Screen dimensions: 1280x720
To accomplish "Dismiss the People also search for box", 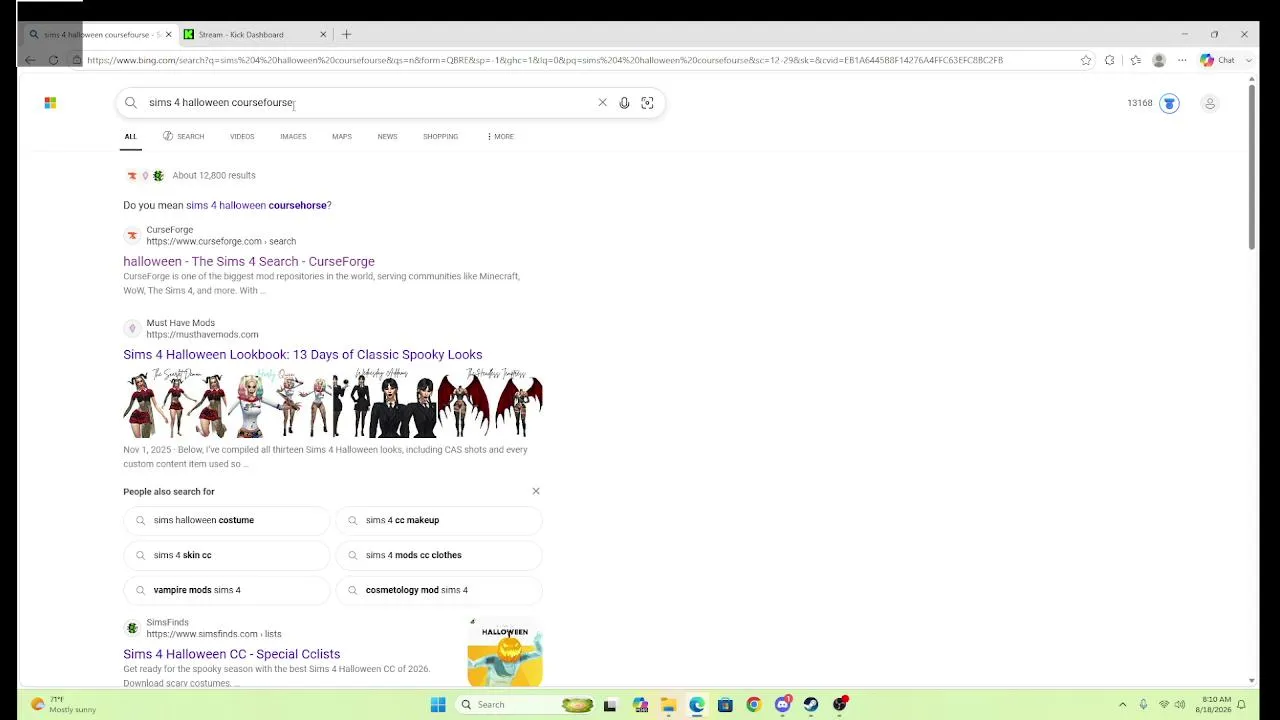I will (x=536, y=491).
